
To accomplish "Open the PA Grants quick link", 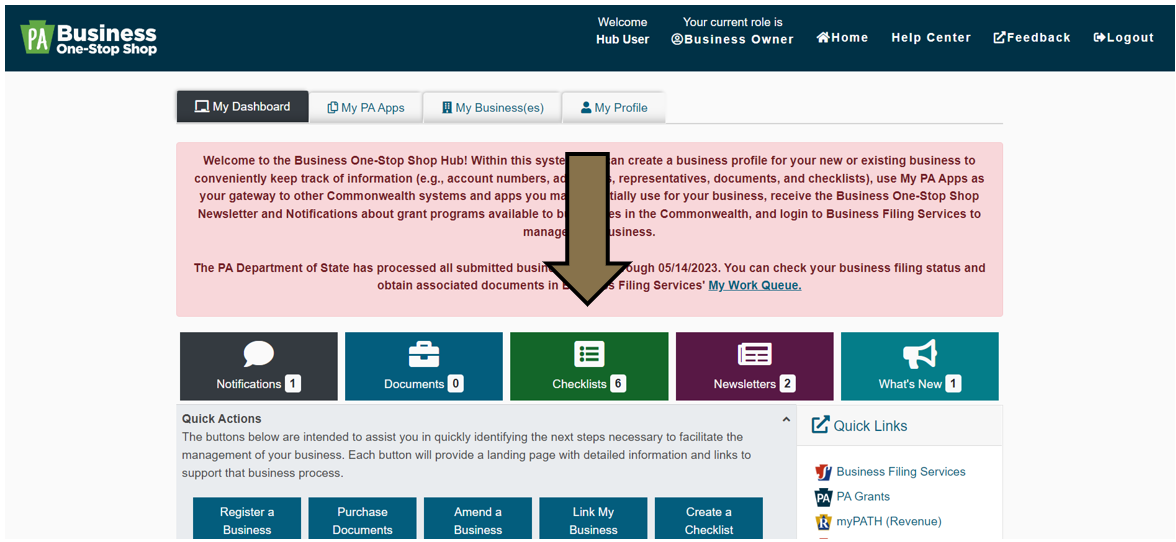I will (x=862, y=496).
